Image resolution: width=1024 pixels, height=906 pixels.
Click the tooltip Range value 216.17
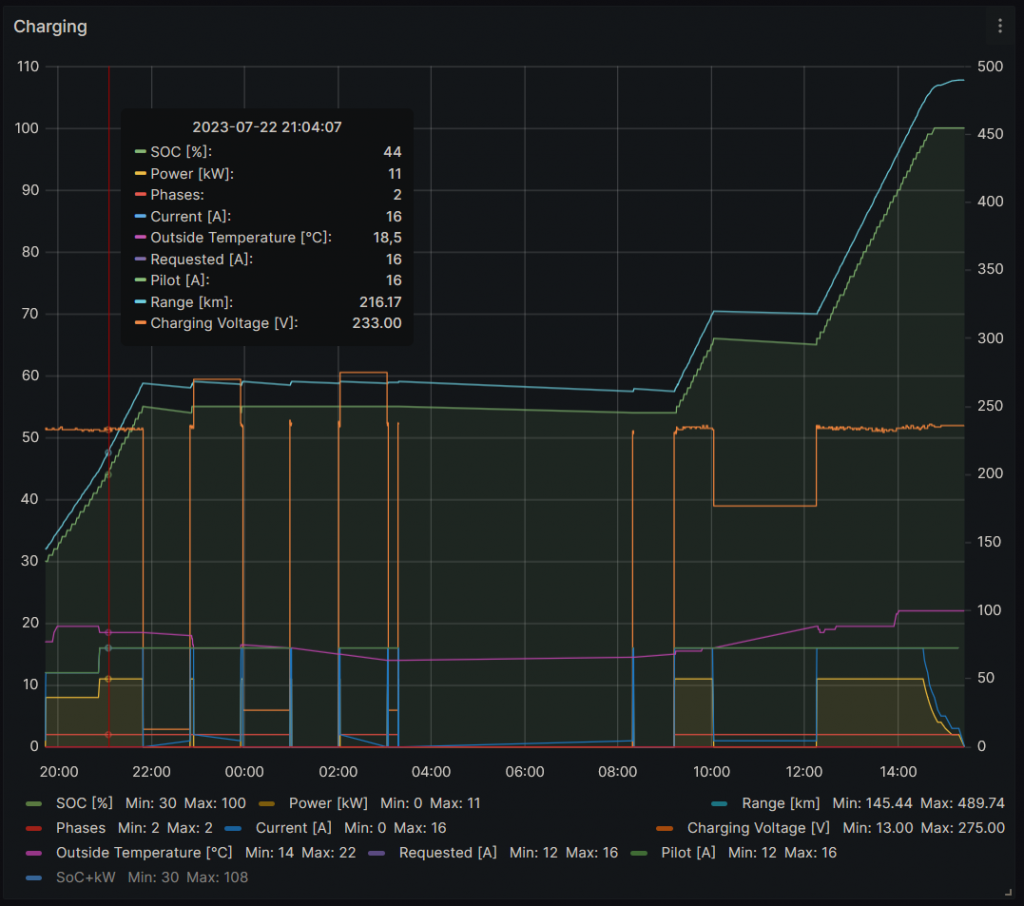380,302
